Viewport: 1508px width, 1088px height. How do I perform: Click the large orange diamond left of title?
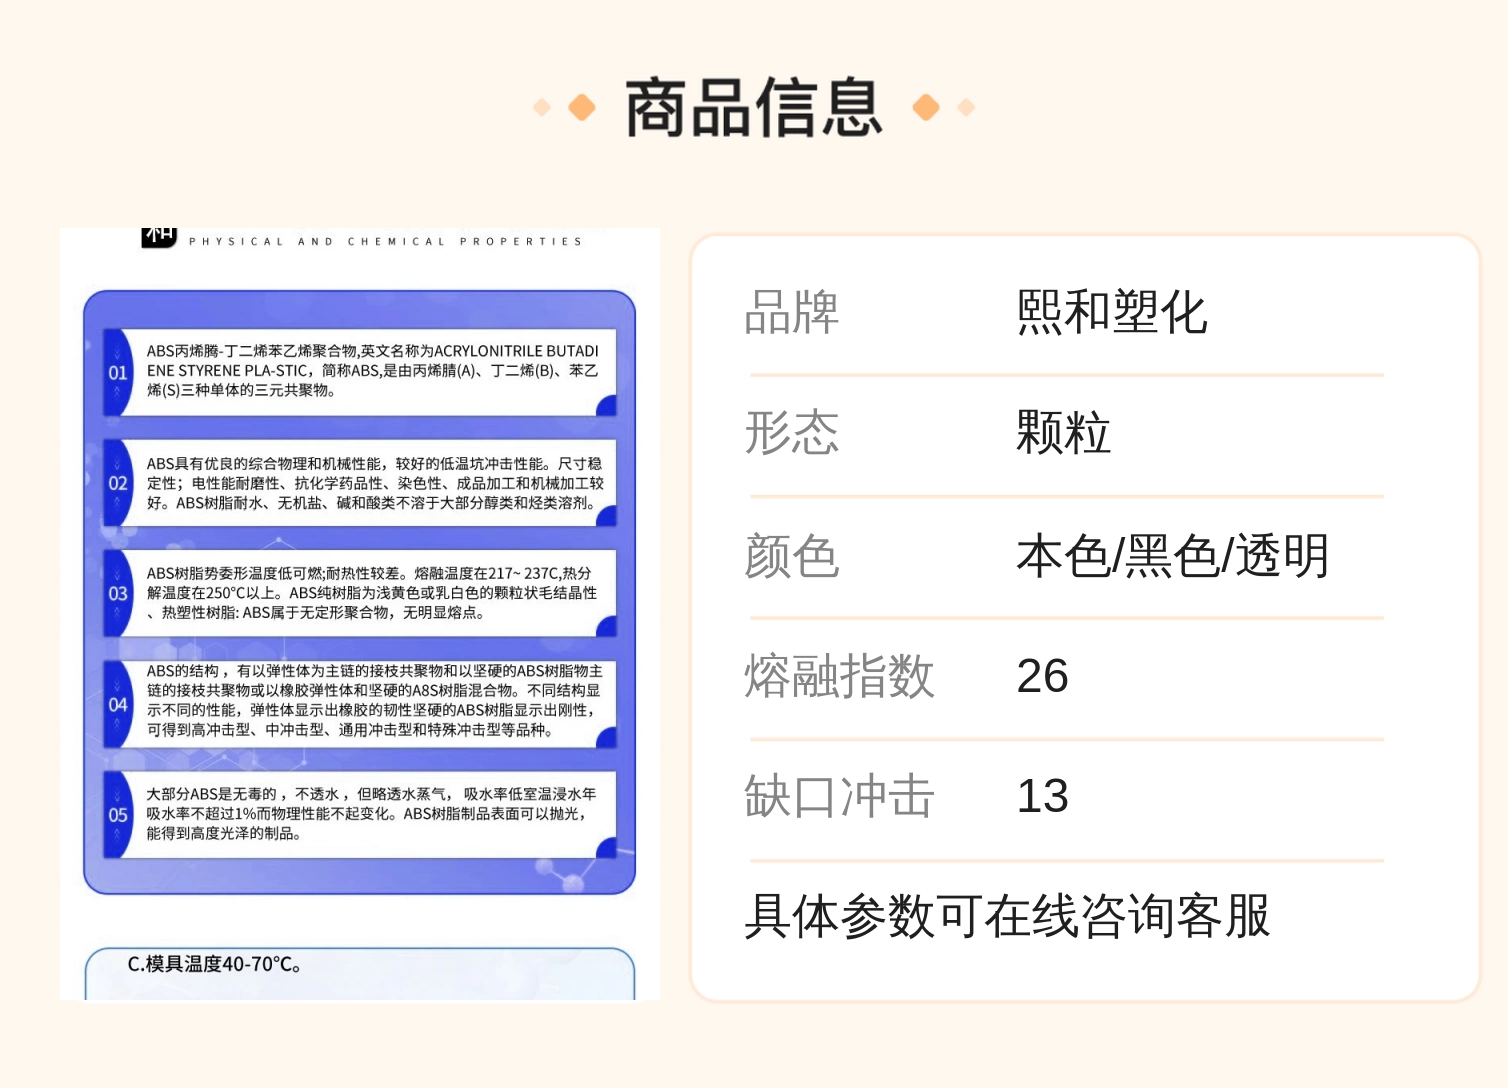point(581,107)
